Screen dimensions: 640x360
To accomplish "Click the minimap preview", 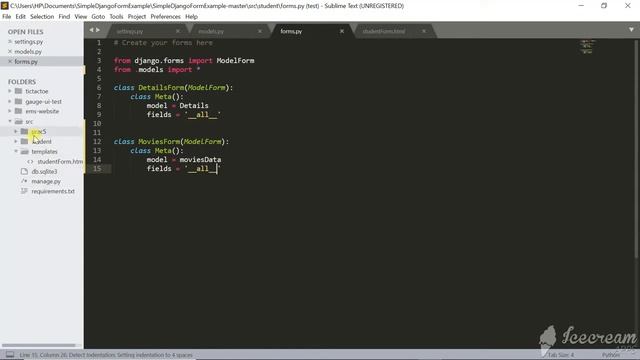I will pos(587,47).
